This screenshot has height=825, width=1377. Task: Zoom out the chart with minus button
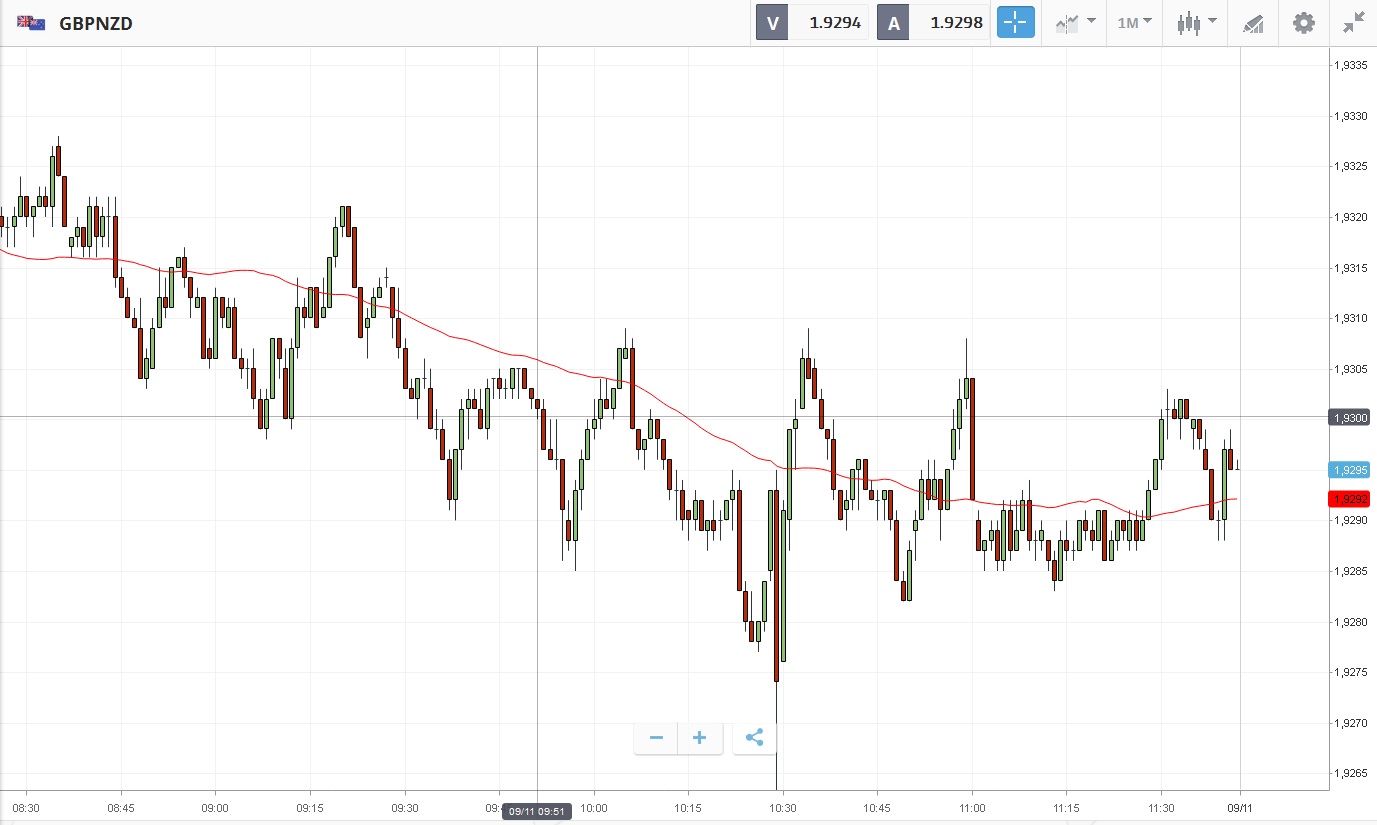656,738
